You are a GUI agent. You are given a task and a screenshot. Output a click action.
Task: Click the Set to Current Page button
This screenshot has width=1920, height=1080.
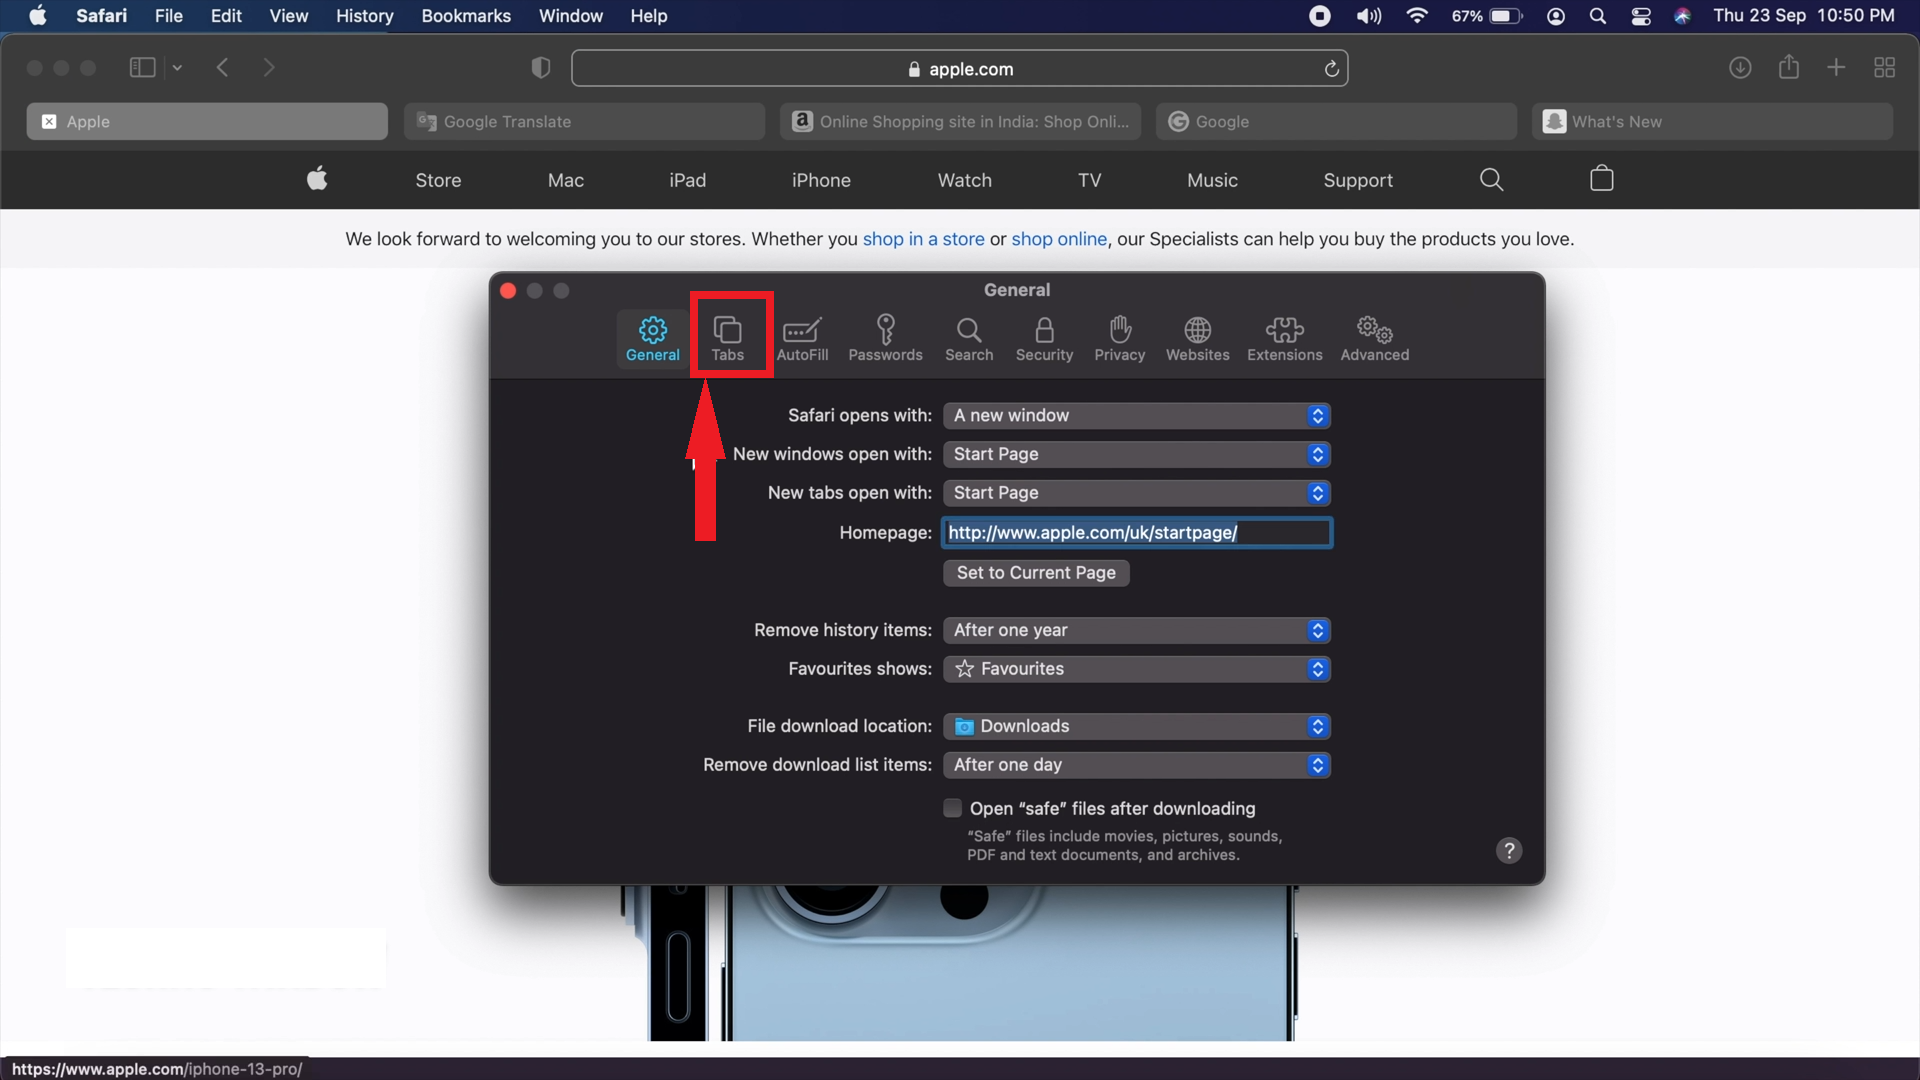(x=1035, y=573)
